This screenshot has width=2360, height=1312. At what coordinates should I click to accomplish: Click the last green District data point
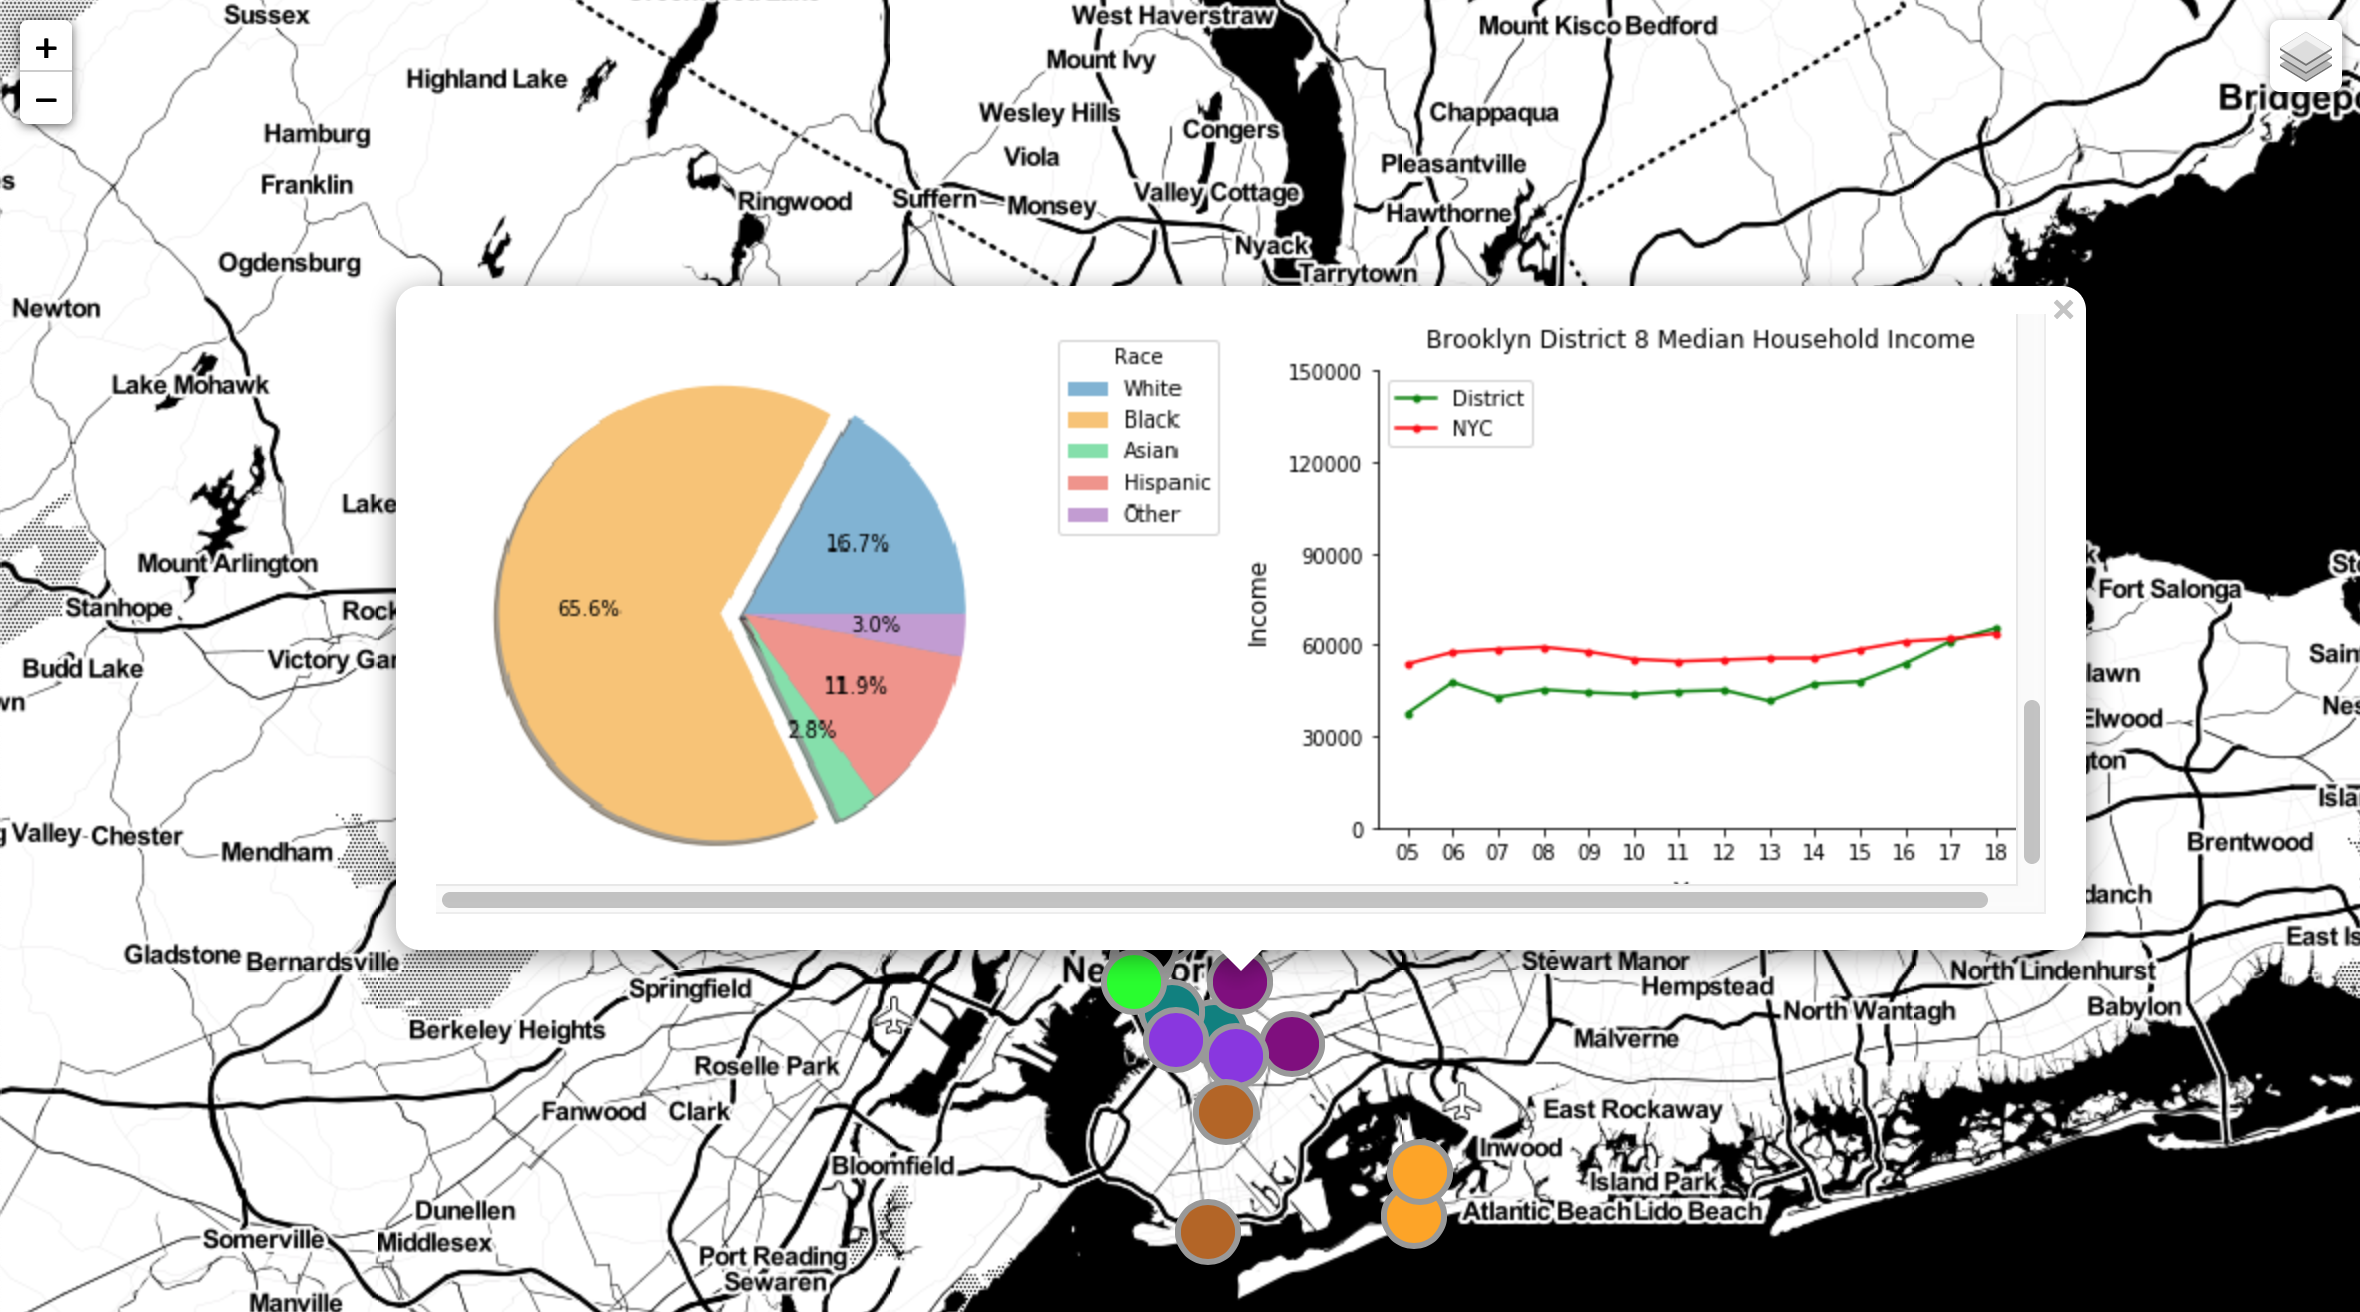pos(1997,628)
